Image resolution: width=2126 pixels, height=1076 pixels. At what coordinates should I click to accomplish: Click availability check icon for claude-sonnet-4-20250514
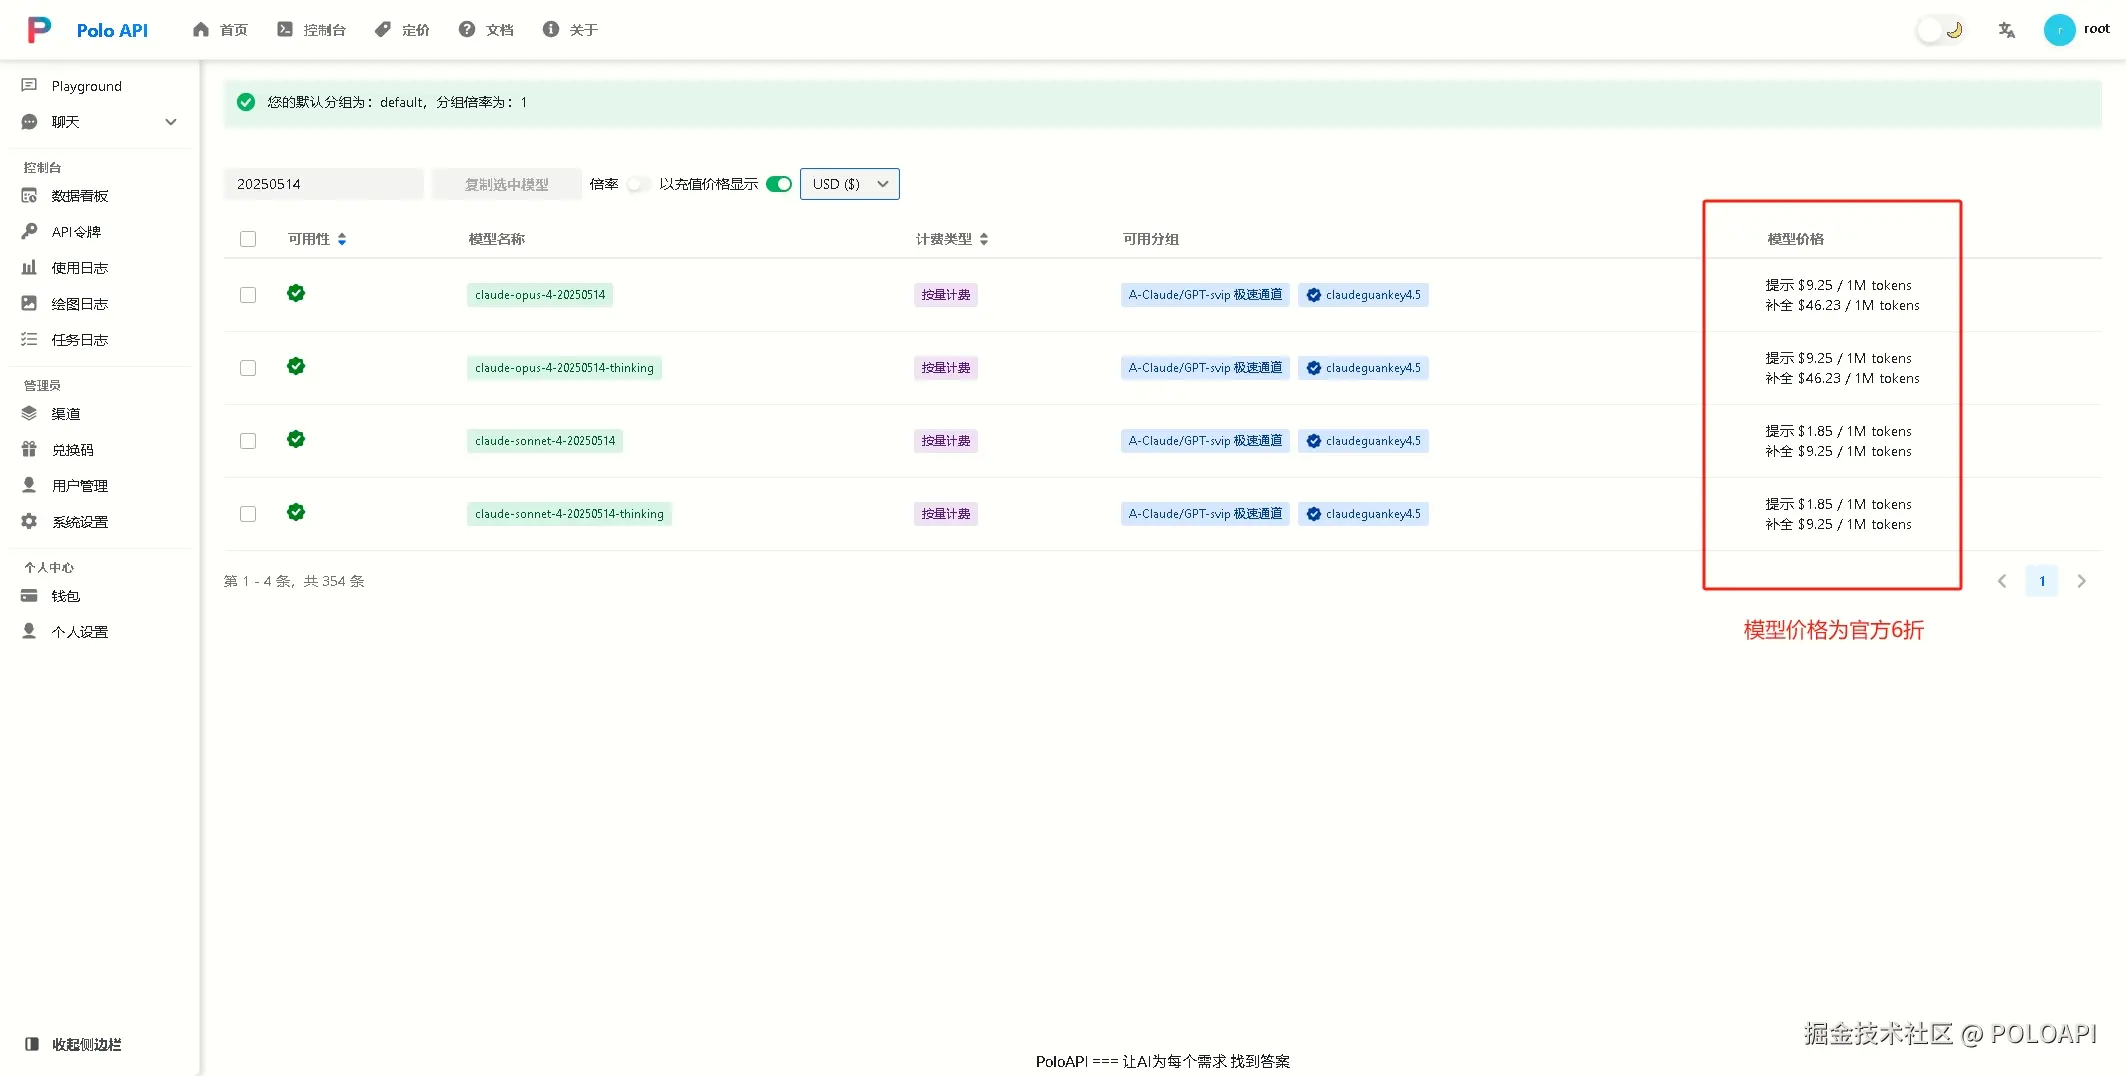click(296, 439)
